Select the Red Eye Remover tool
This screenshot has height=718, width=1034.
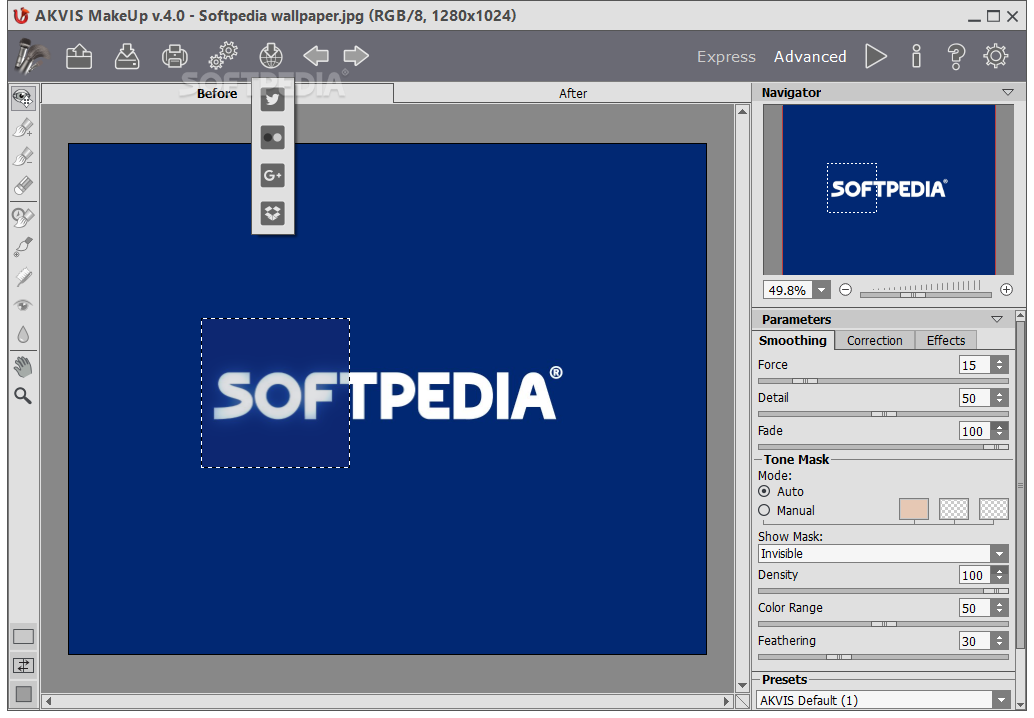coord(23,305)
